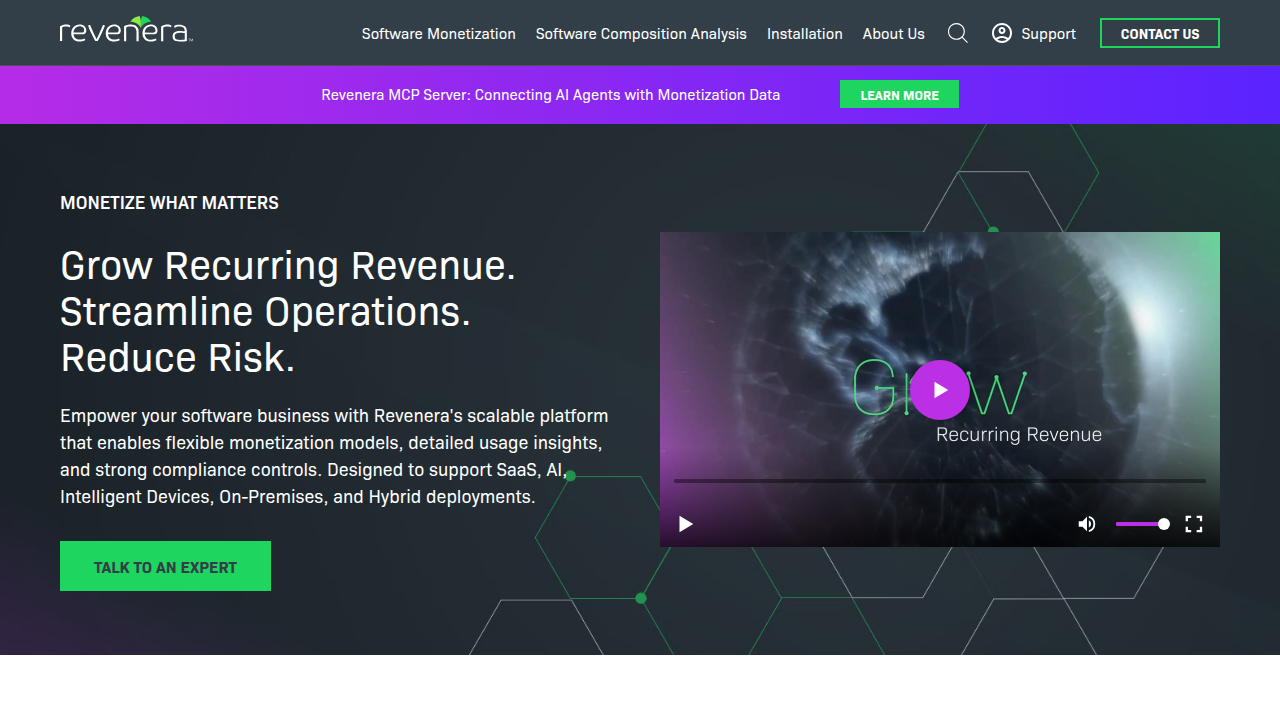Adjust the video volume slider
The width and height of the screenshot is (1280, 720).
click(1142, 524)
